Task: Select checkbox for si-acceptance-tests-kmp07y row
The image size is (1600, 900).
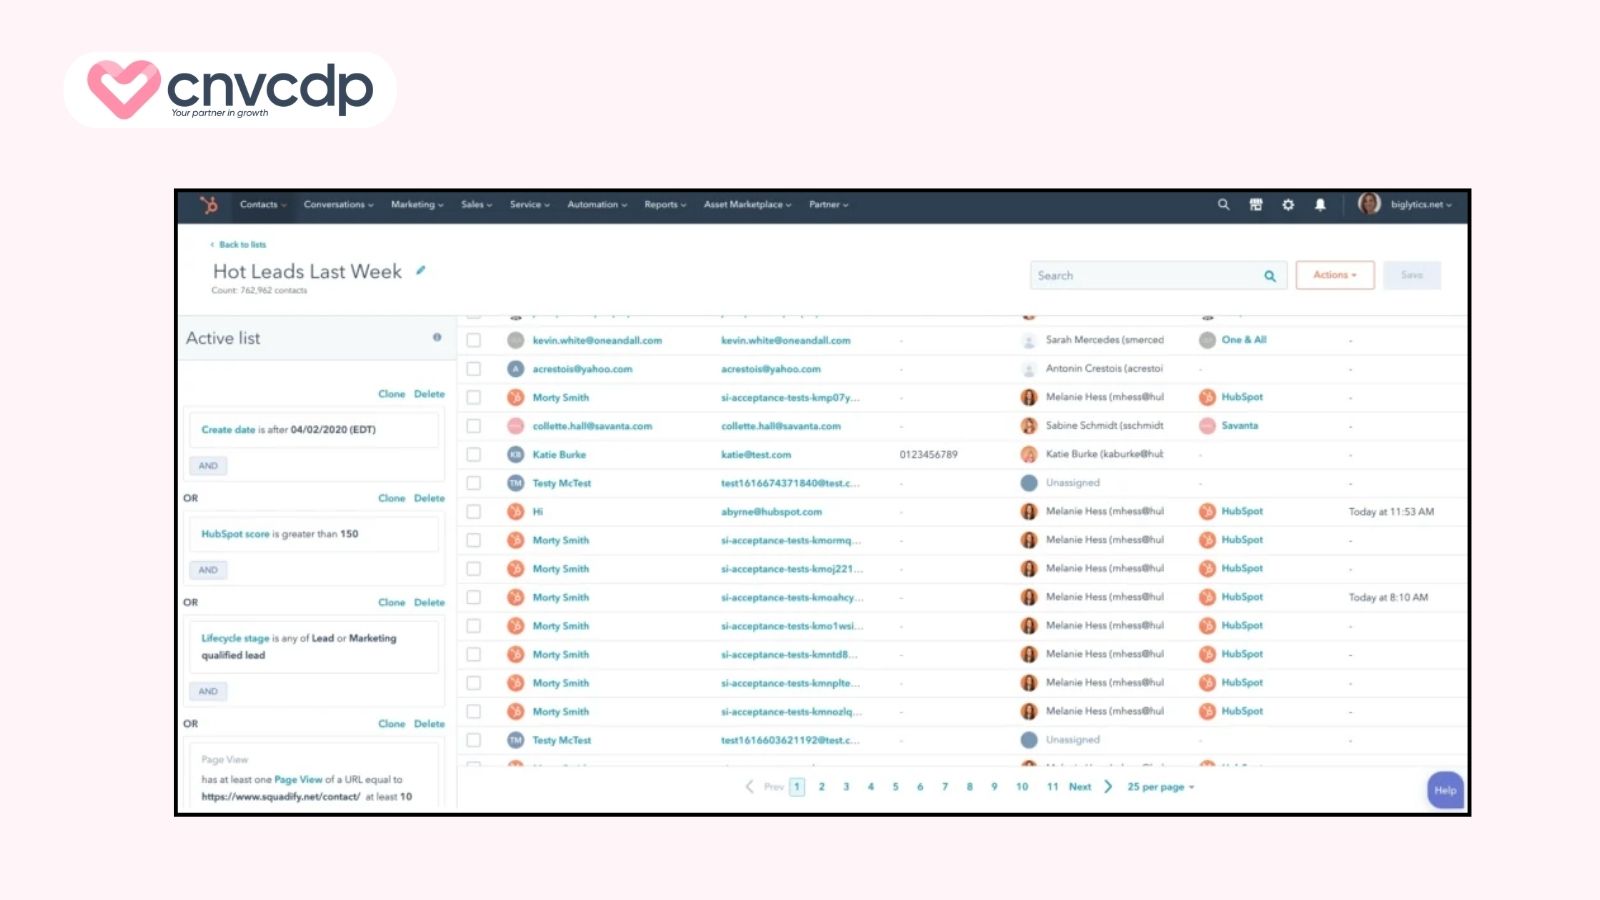Action: [474, 397]
